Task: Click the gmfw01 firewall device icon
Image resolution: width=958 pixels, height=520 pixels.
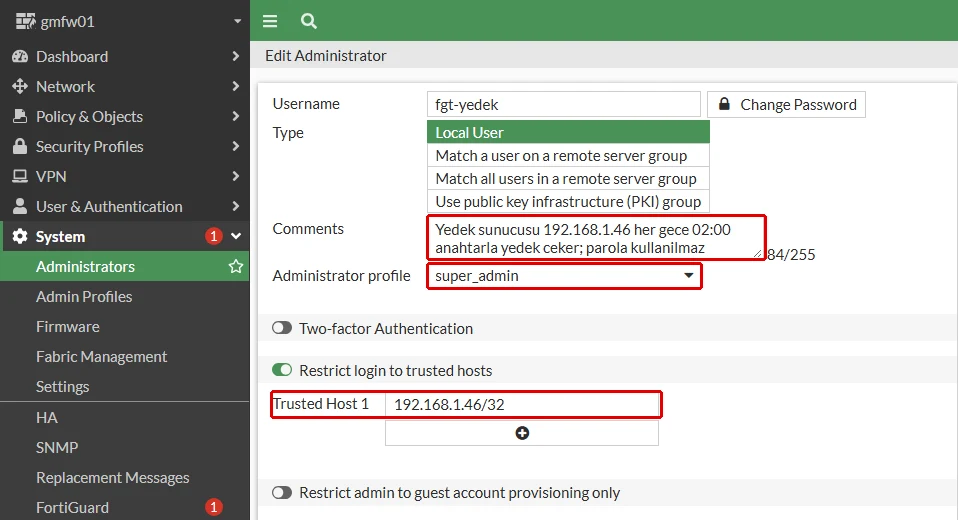Action: pos(25,21)
